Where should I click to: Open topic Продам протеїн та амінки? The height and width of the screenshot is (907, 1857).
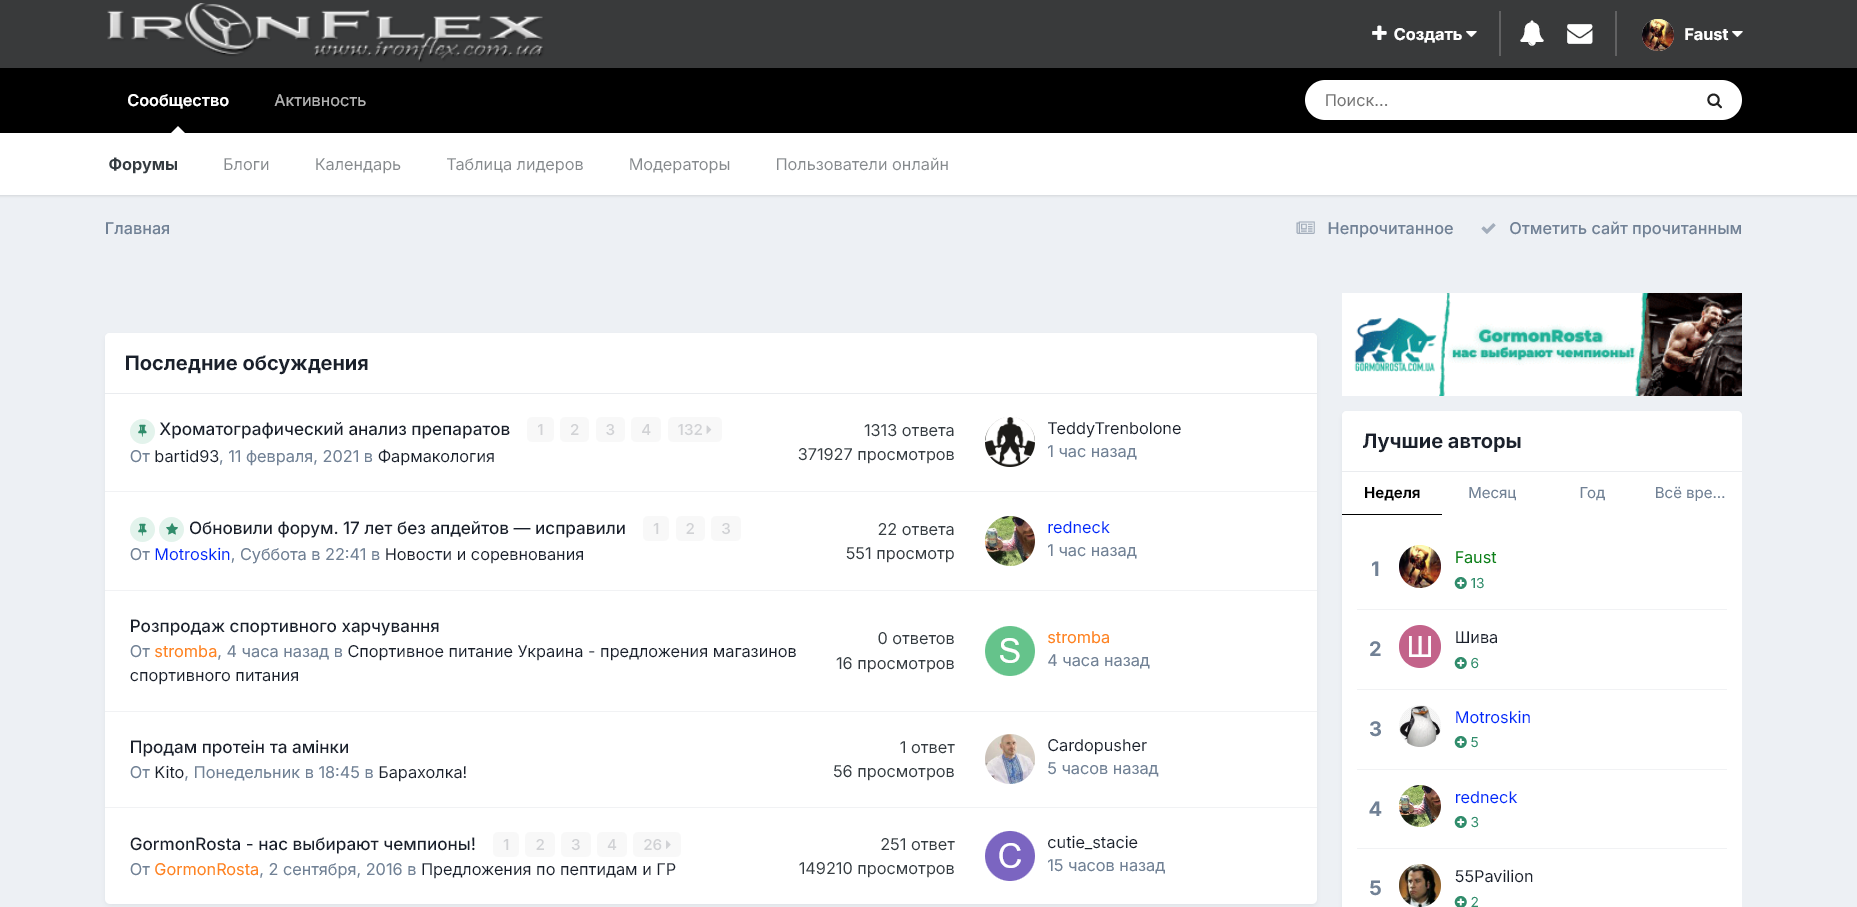[x=239, y=747]
